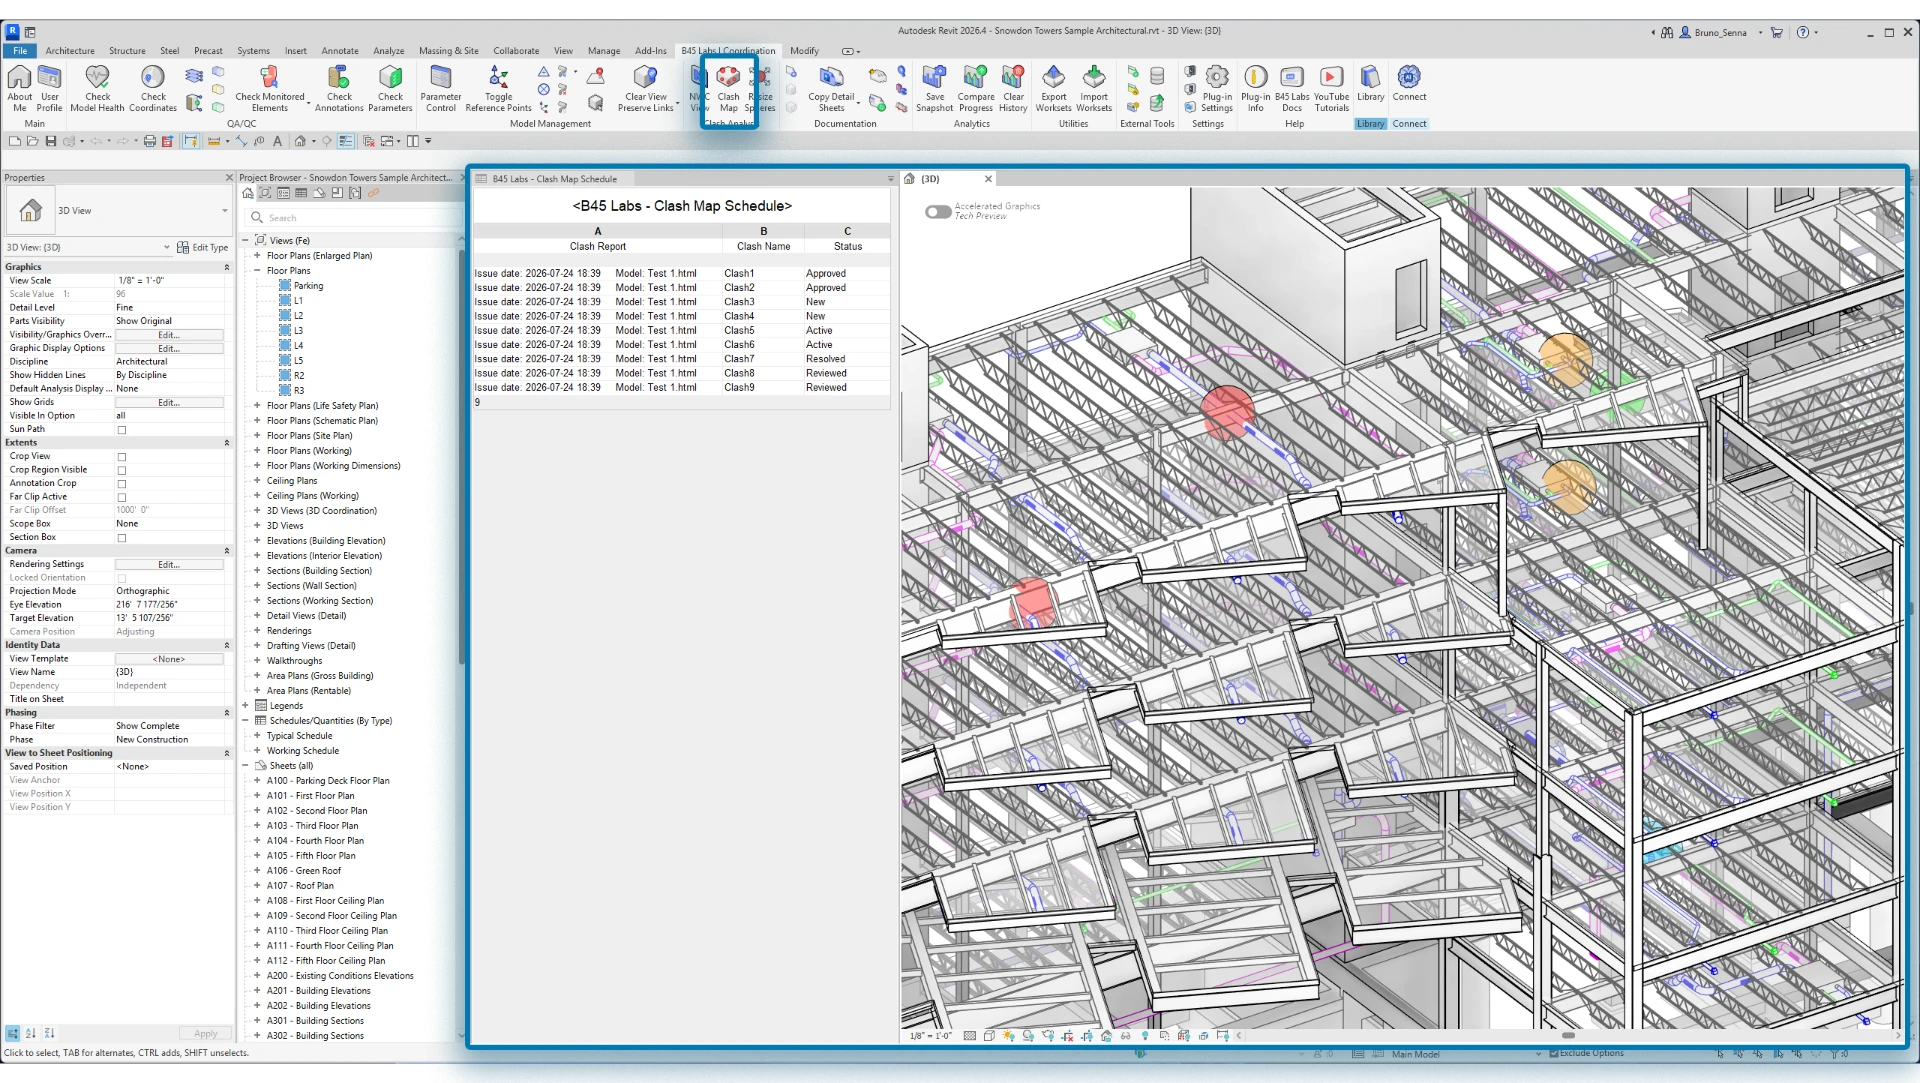The image size is (1920, 1083).
Task: Click the Autodesk App Store cart icon
Action: tap(1776, 32)
